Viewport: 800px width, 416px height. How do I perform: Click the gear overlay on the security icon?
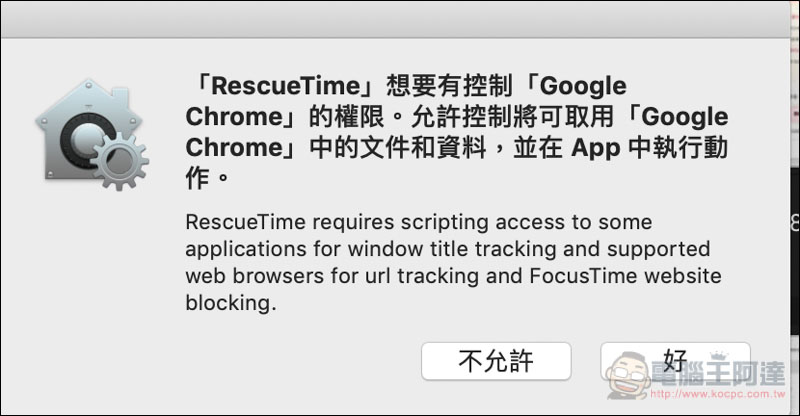click(120, 161)
